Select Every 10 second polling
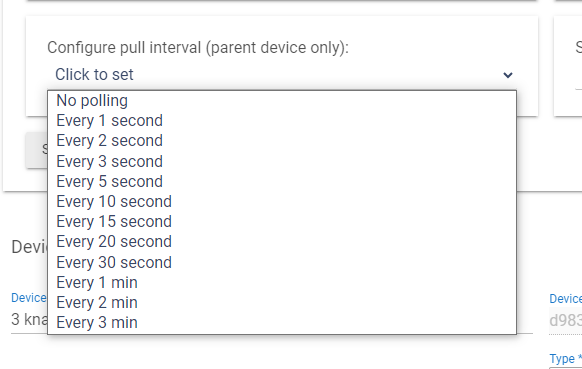The width and height of the screenshot is (582, 369). (x=282, y=202)
